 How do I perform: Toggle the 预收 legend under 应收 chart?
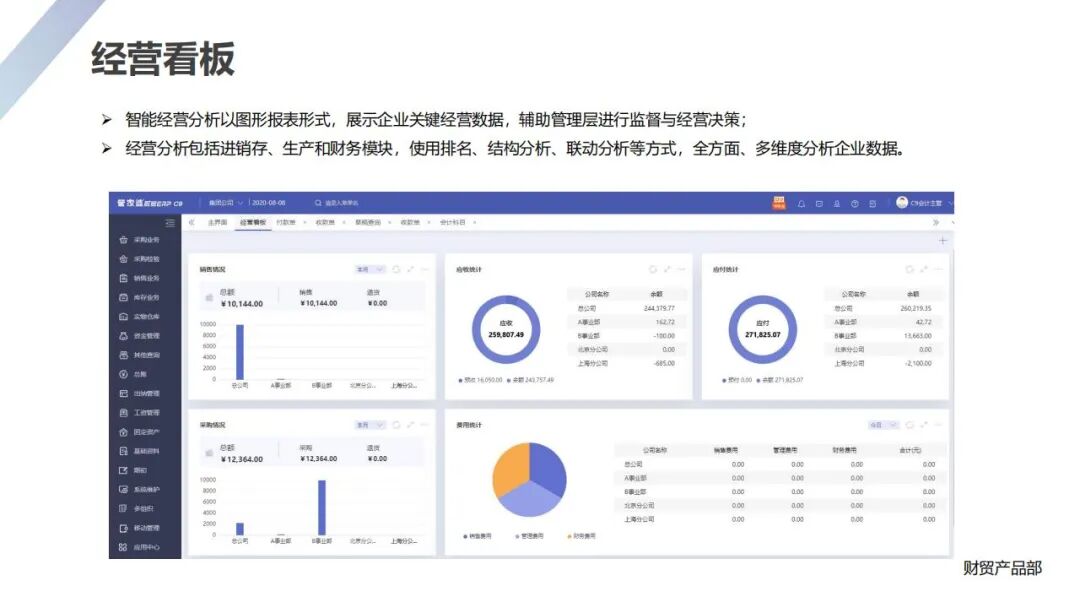pos(481,380)
